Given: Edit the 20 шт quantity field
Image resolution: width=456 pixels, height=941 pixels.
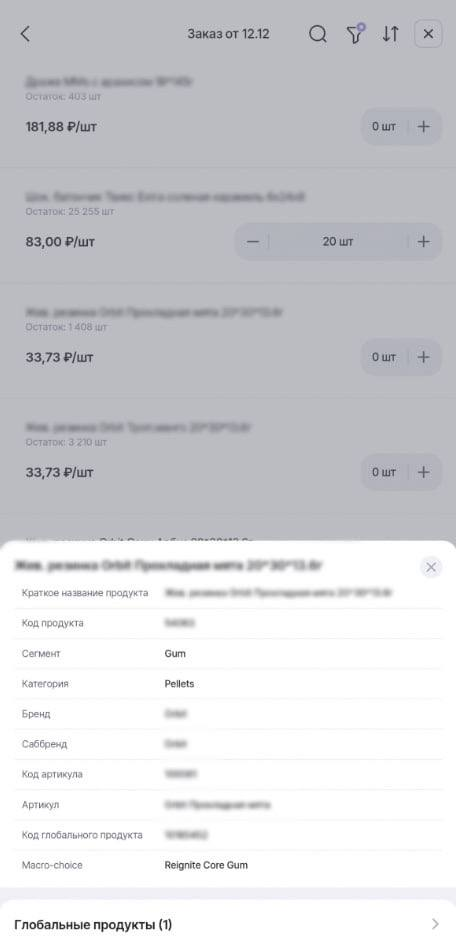Looking at the screenshot, I should click(338, 242).
